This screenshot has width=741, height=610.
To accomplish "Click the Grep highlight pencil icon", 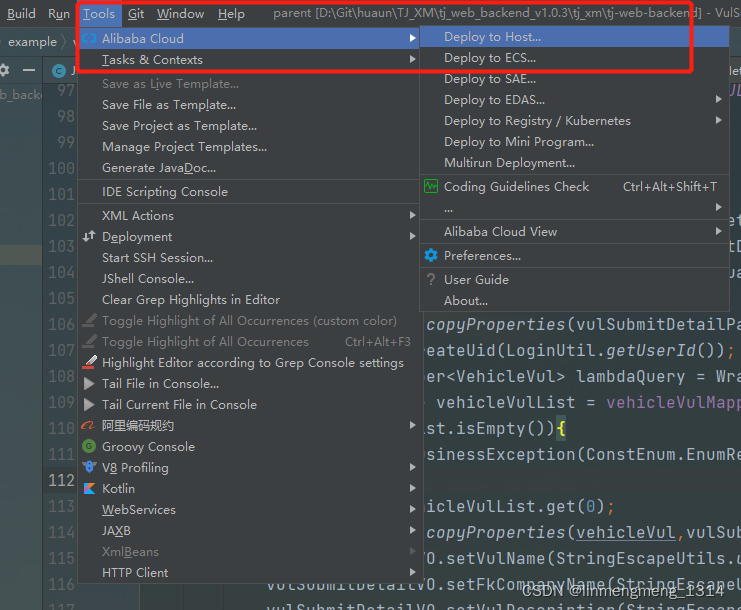I will tap(89, 362).
